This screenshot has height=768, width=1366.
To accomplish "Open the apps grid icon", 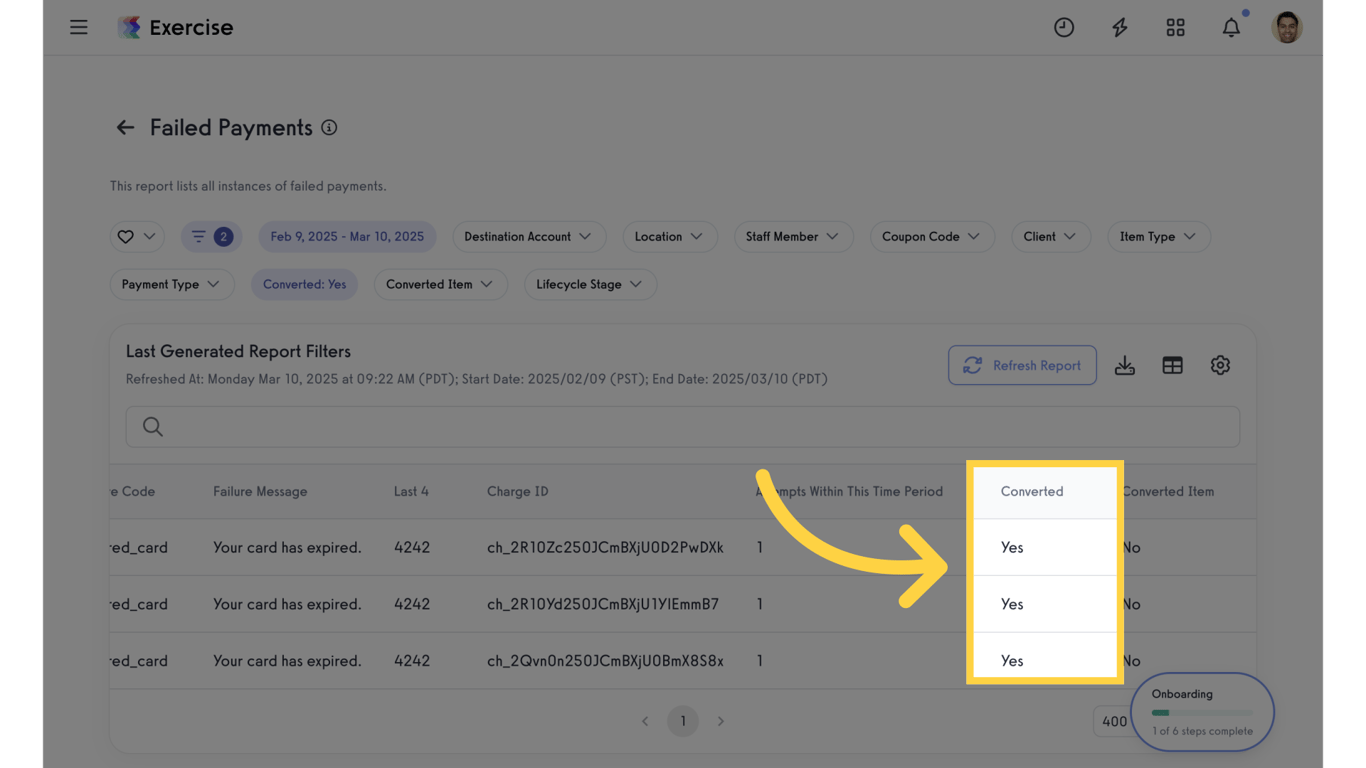I will click(1175, 27).
